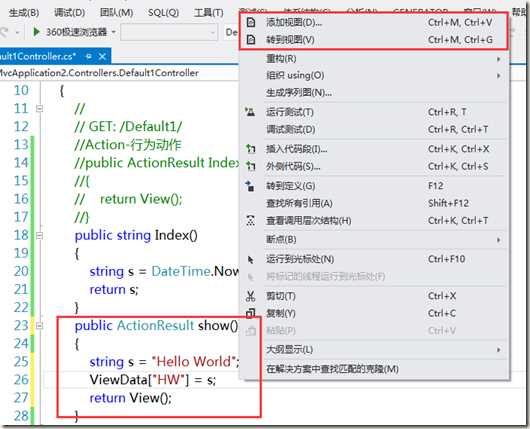Click the "Hello World" string literal
Viewport: 530px width, 429px height.
(193, 362)
